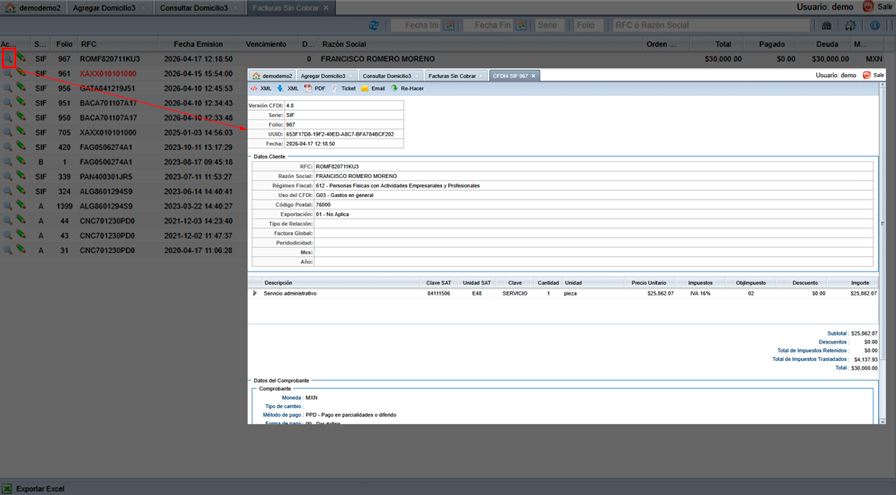Close the CFDI4 SIF 967 tab

[x=534, y=75]
